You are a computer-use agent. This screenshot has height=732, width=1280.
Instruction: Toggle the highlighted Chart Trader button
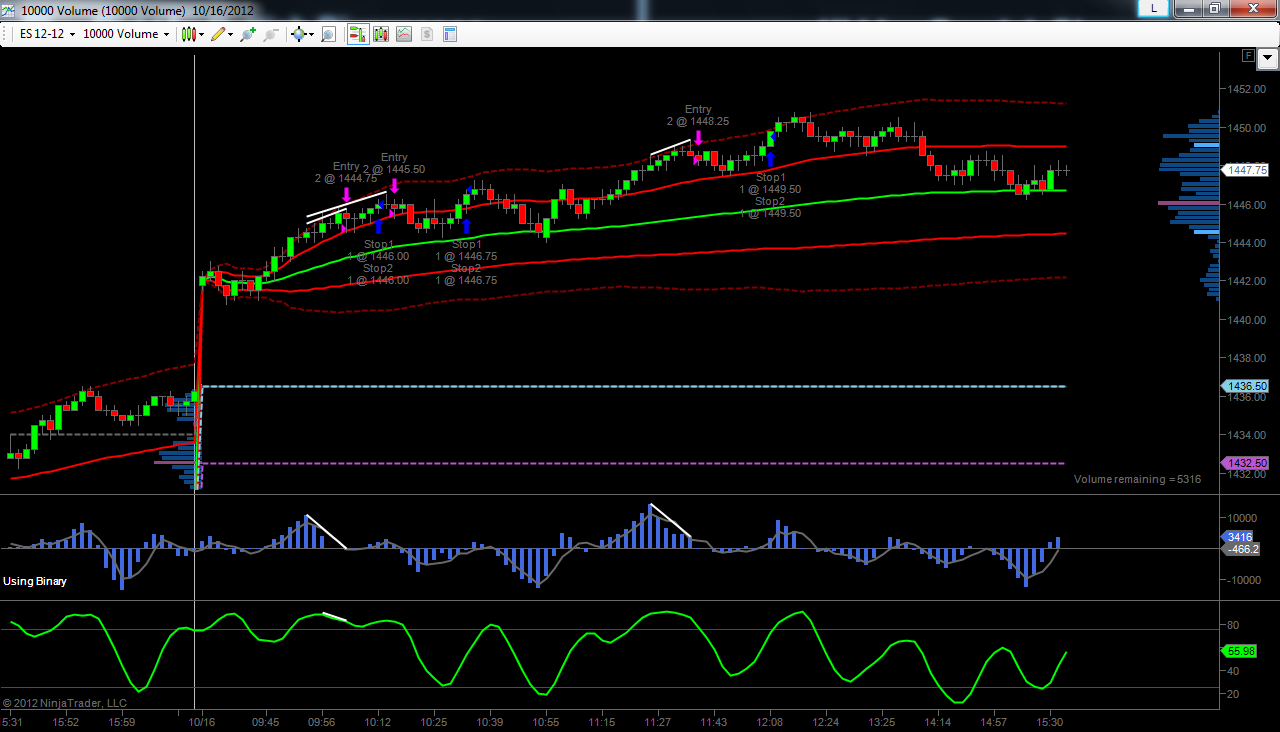tap(357, 34)
